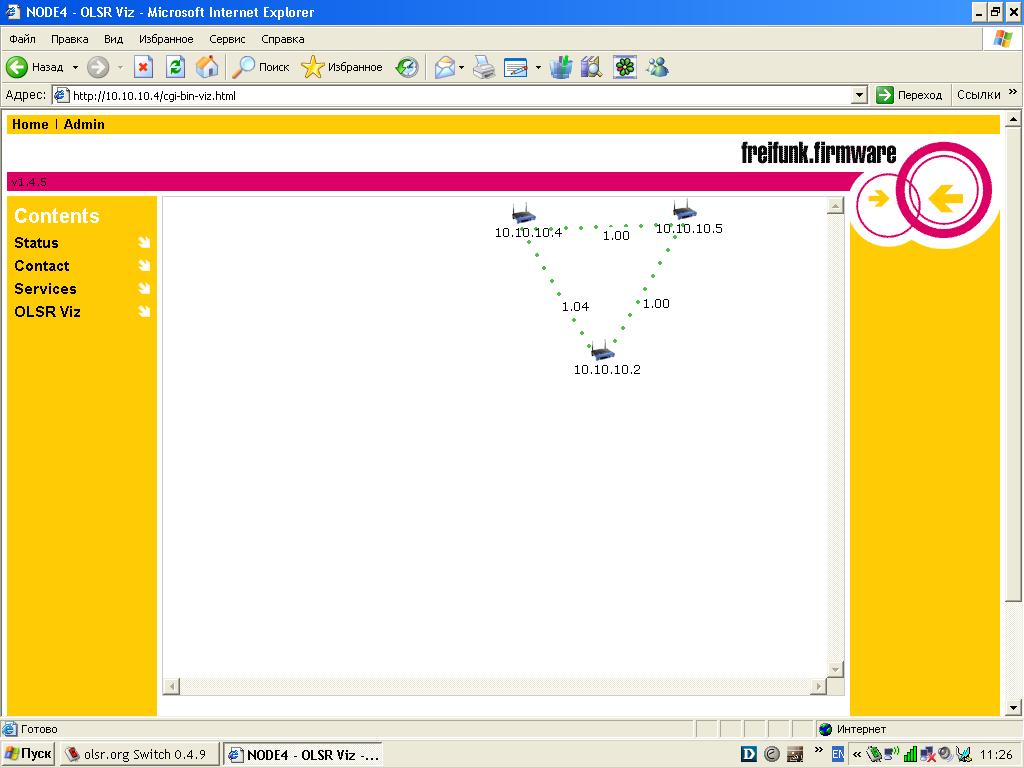Open Избранное favorites star in toolbar
The width and height of the screenshot is (1024, 768).
(342, 67)
